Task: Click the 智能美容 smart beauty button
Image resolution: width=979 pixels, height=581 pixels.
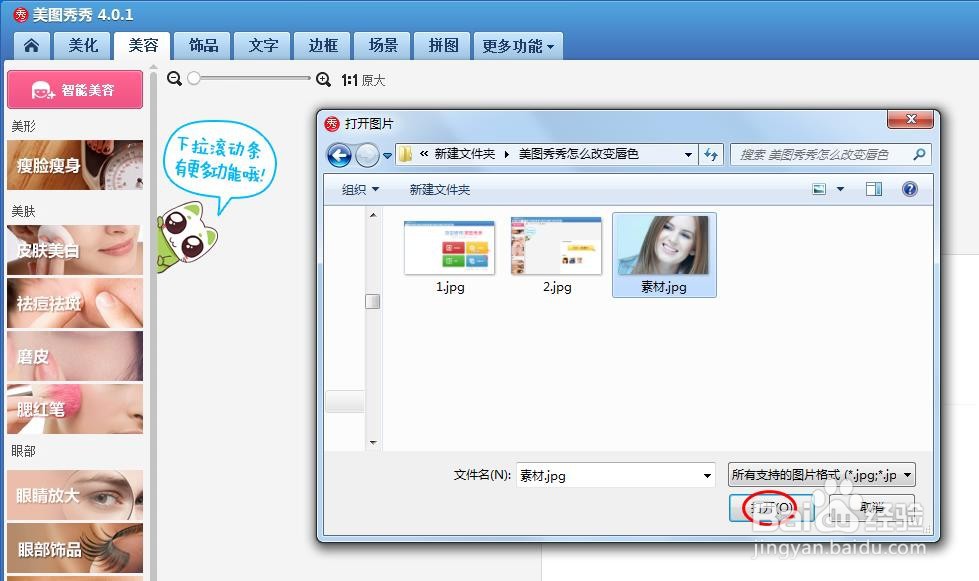Action: pos(75,89)
